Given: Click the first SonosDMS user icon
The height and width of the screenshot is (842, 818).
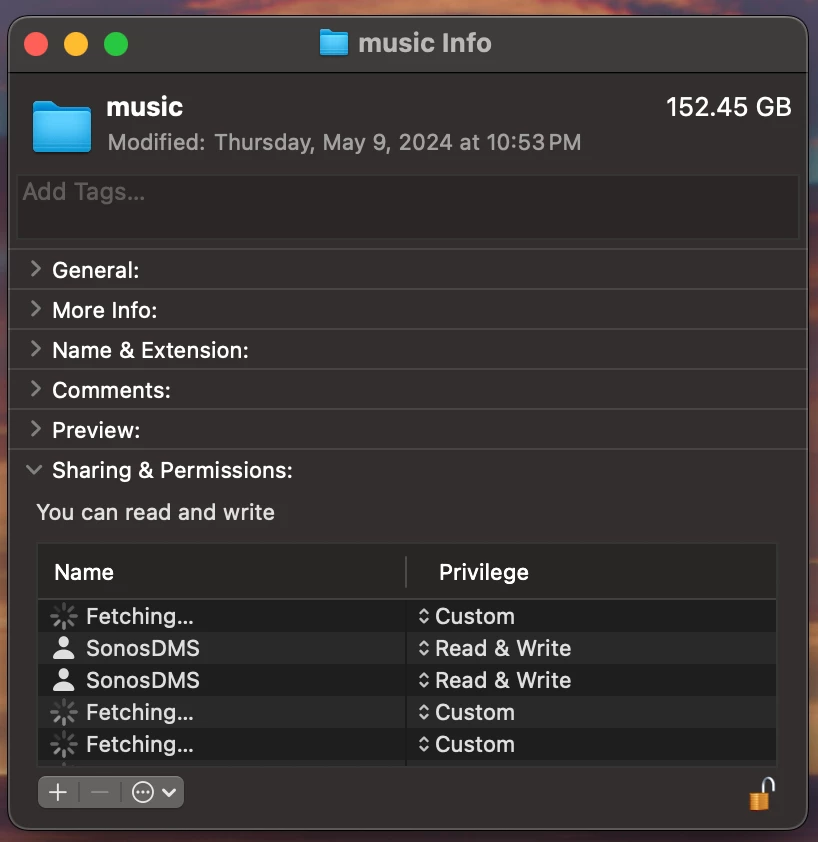Looking at the screenshot, I should coord(64,648).
